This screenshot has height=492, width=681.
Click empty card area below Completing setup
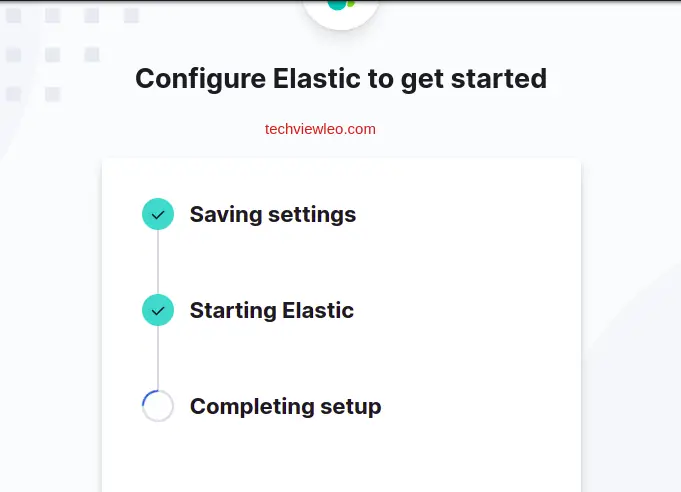click(x=340, y=460)
